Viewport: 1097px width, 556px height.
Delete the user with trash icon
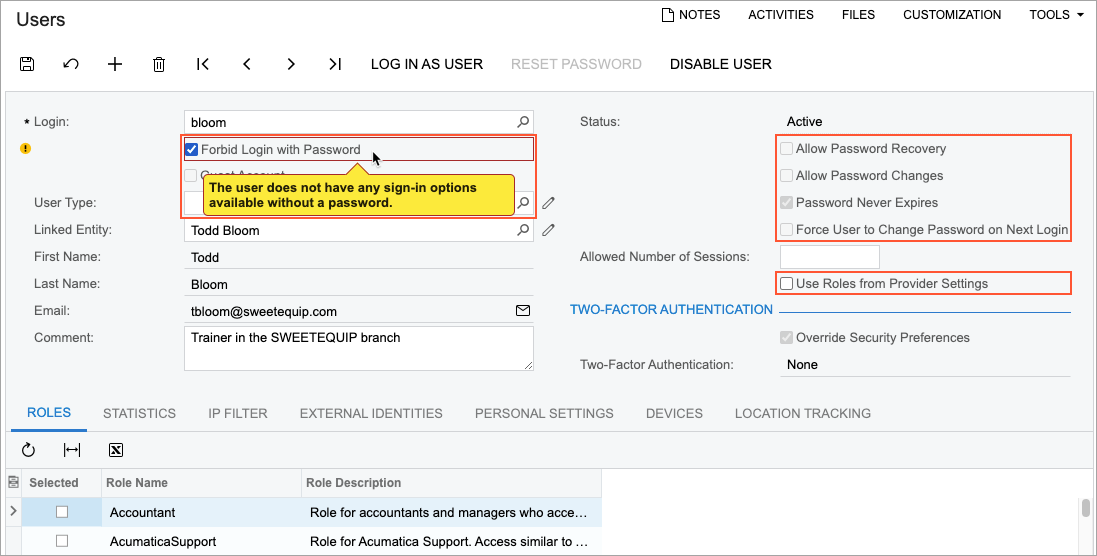(159, 64)
